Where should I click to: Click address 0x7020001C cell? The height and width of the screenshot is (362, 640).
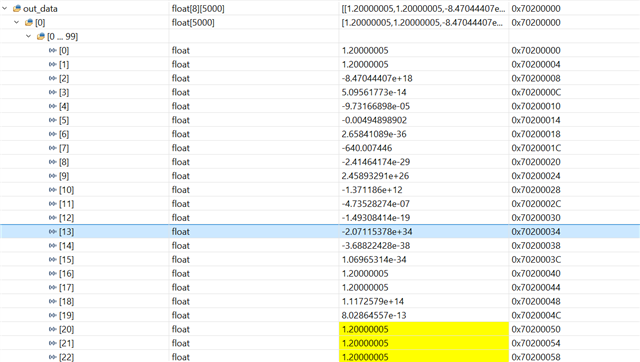[x=536, y=148]
